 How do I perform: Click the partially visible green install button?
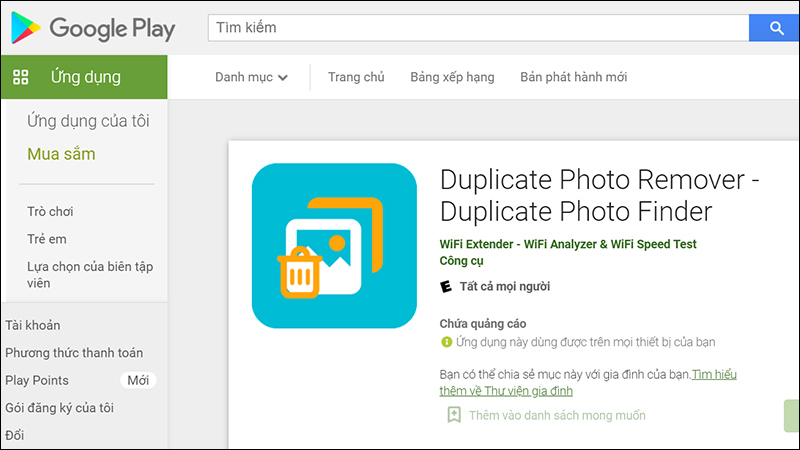[791, 416]
